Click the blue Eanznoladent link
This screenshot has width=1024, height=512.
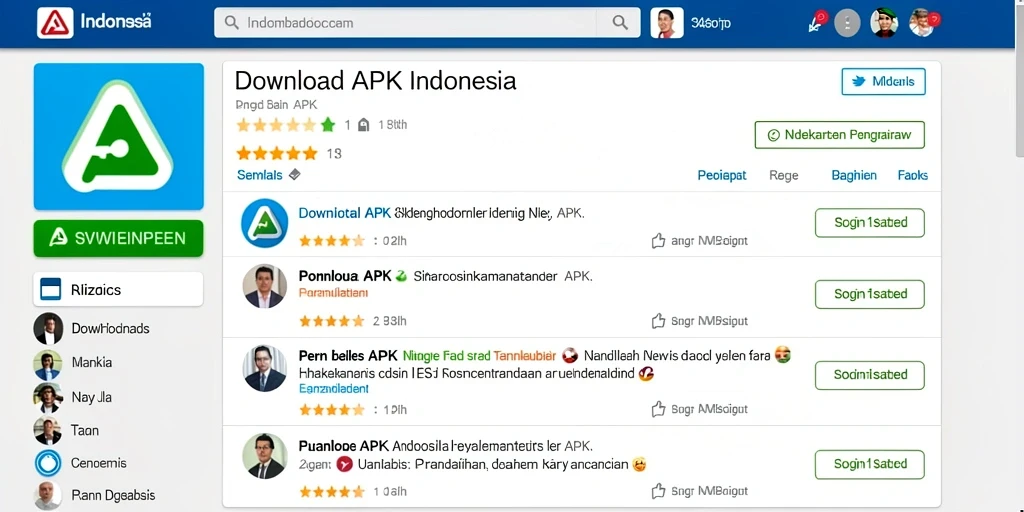[334, 389]
